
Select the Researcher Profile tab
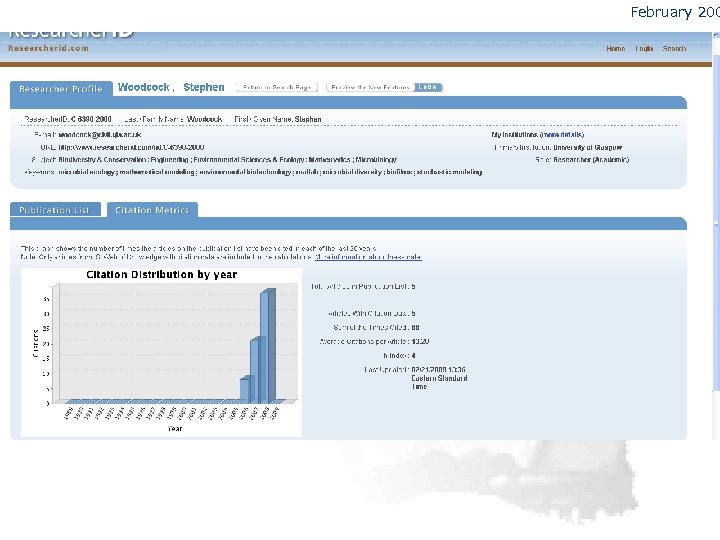pyautogui.click(x=61, y=89)
